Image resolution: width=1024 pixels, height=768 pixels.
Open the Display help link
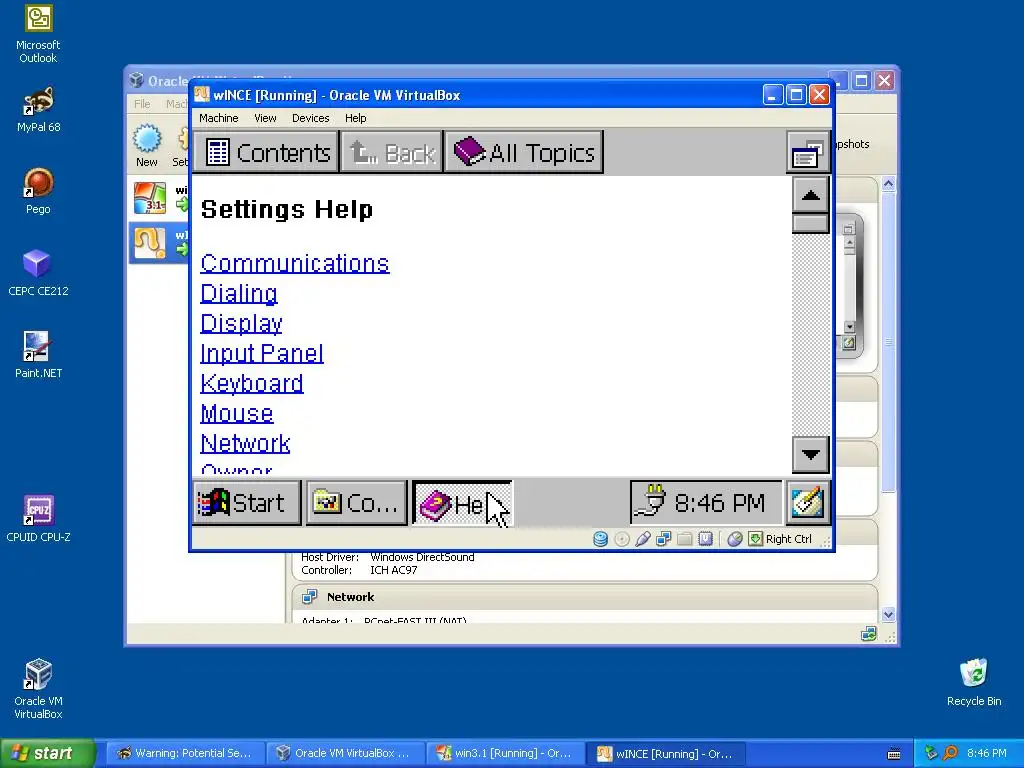[241, 323]
